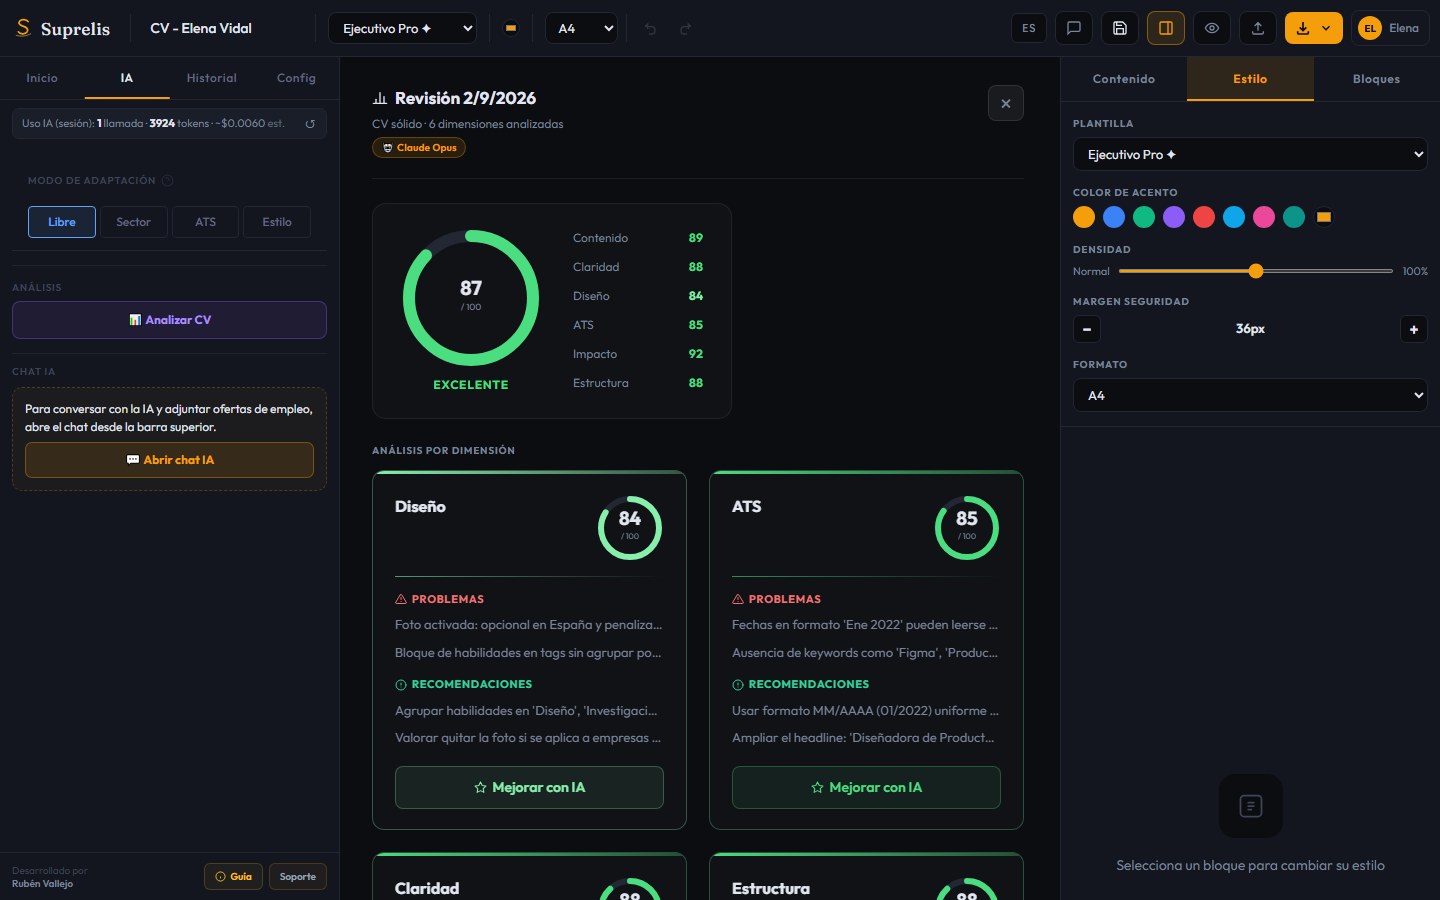Click the Densidad slider handle

1256,271
